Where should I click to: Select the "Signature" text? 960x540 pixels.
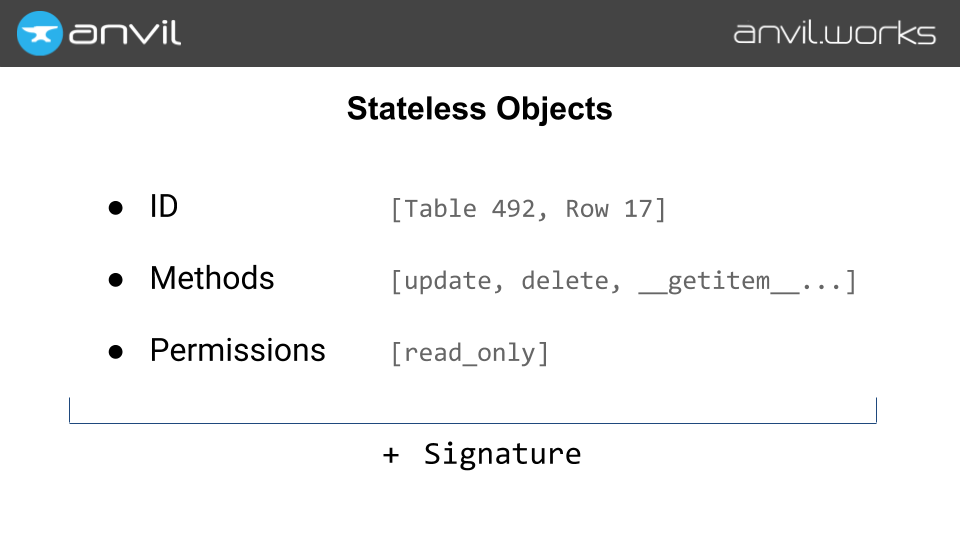click(x=502, y=454)
